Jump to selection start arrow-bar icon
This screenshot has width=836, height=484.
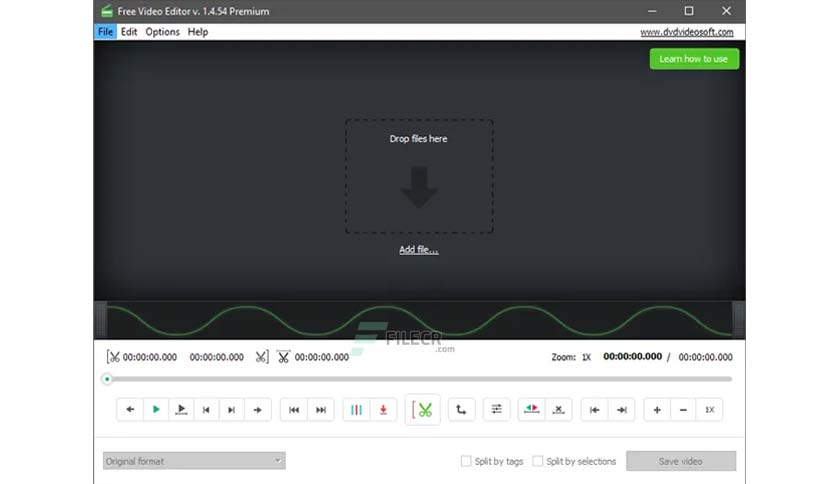pyautogui.click(x=594, y=410)
